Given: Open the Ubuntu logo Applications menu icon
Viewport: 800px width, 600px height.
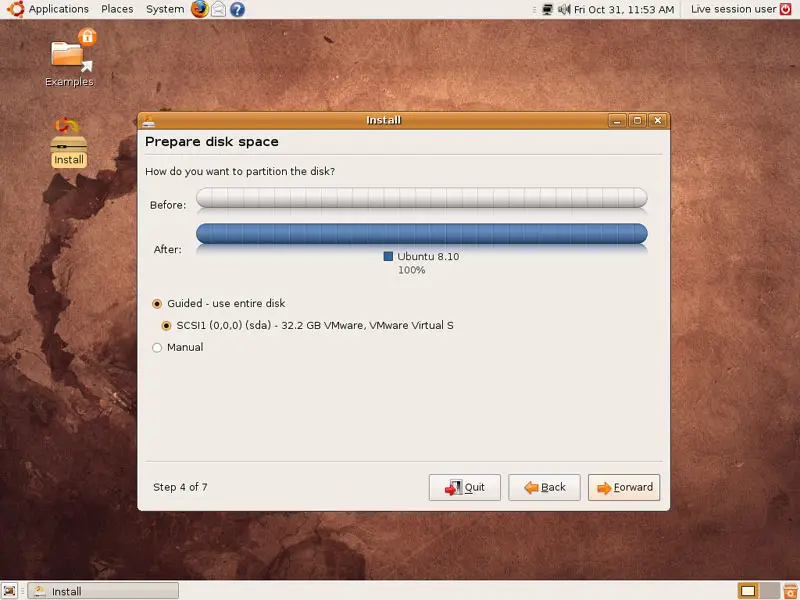Looking at the screenshot, I should click(15, 9).
